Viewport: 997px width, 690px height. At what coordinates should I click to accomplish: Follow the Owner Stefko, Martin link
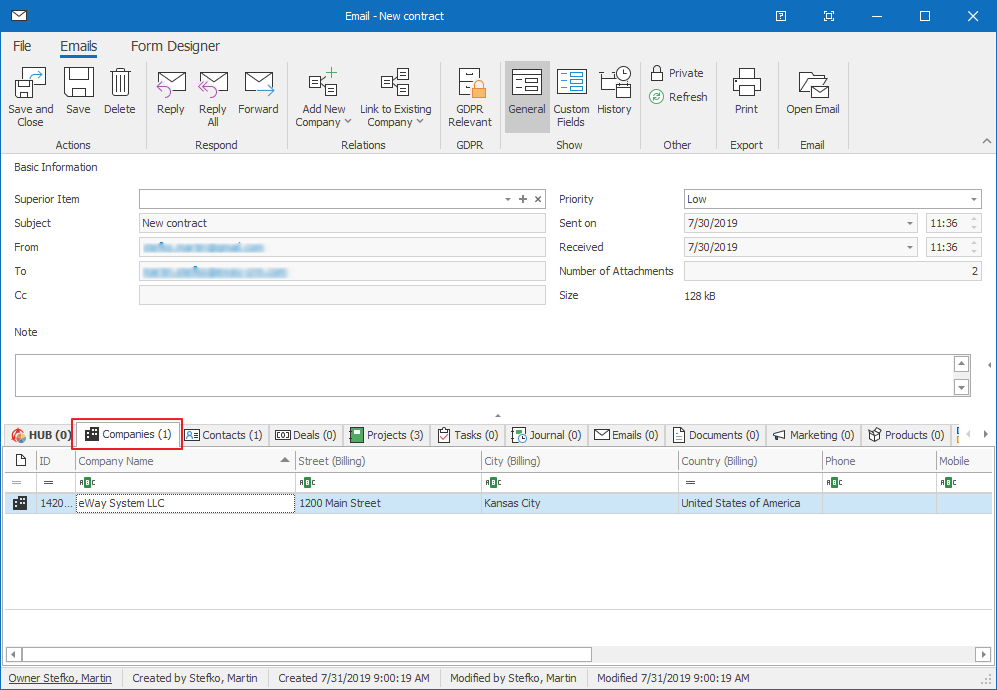coord(60,678)
